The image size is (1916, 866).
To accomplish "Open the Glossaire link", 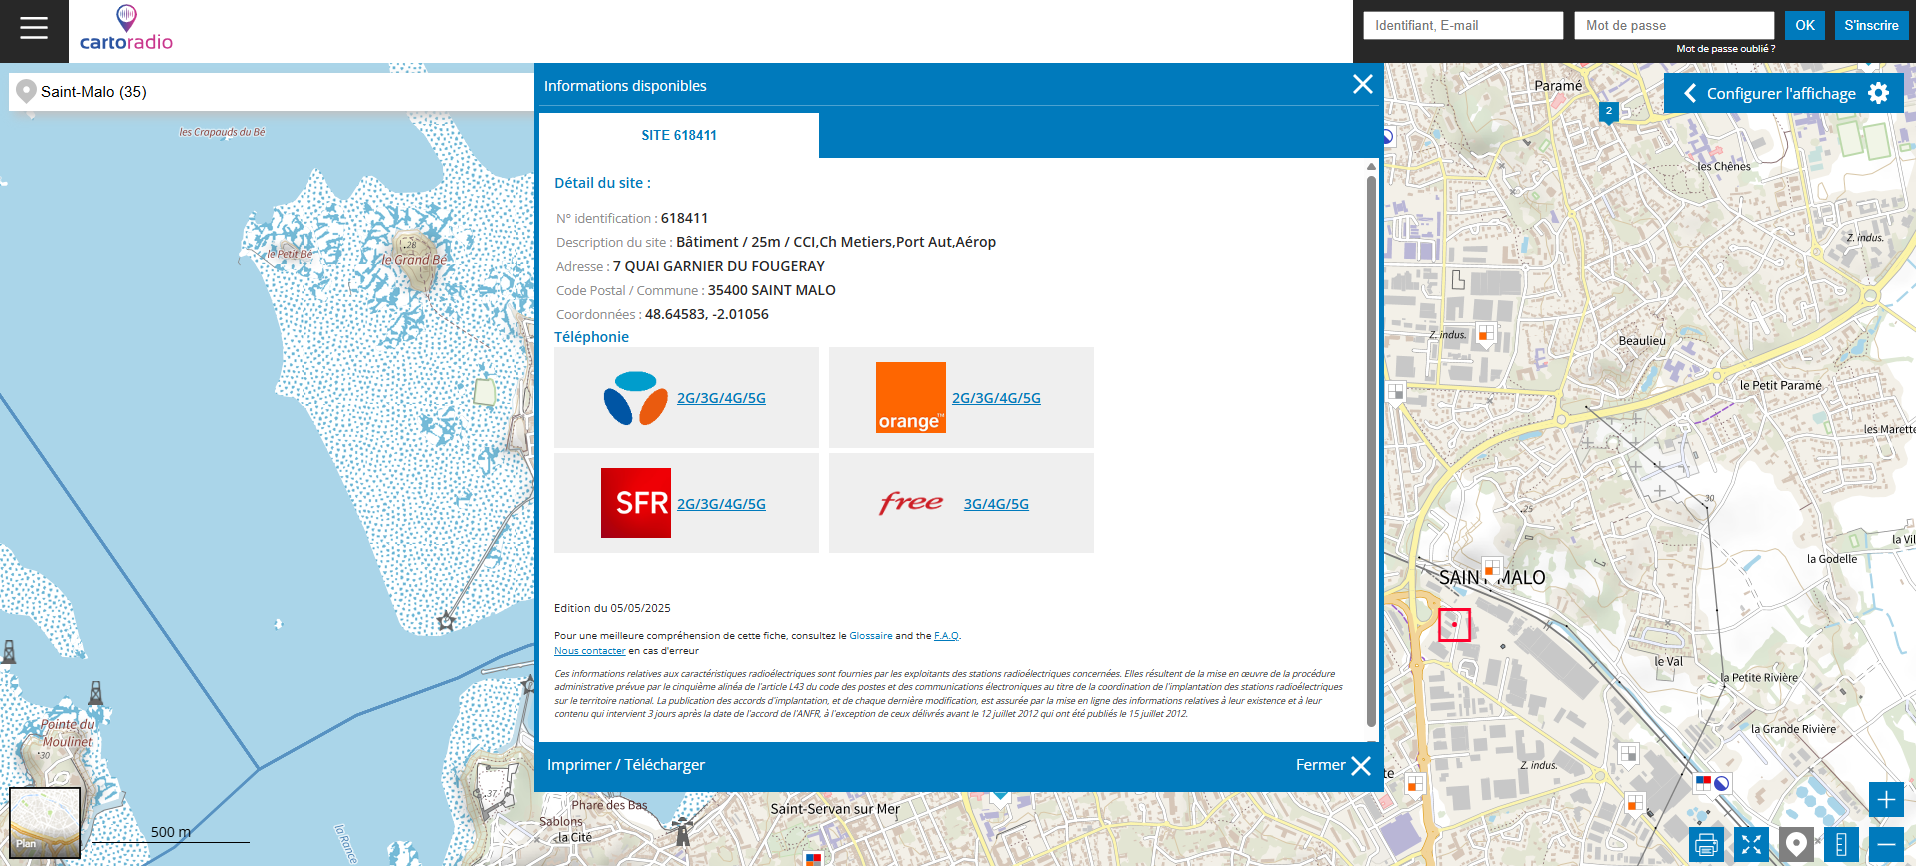I will (x=871, y=636).
